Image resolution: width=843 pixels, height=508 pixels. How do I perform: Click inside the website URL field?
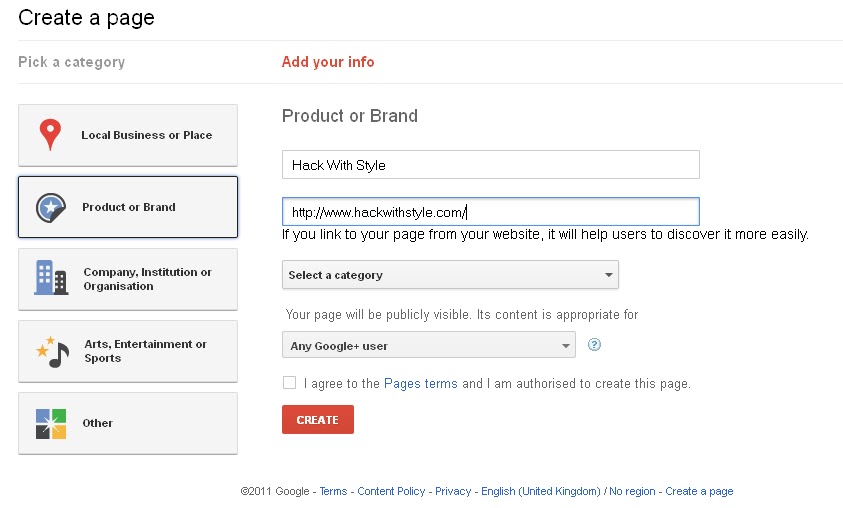coord(491,212)
